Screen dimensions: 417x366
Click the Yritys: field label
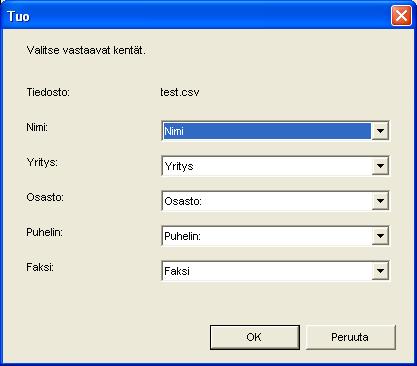[x=42, y=162]
